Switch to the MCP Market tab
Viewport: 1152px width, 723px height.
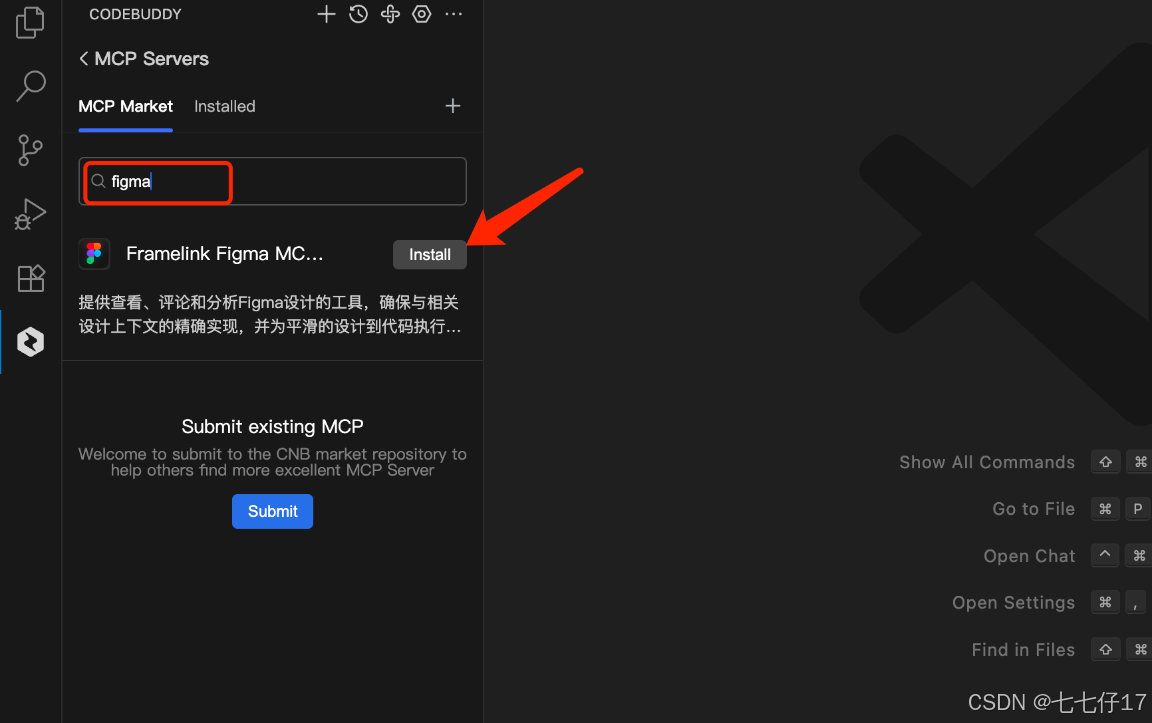click(x=126, y=107)
